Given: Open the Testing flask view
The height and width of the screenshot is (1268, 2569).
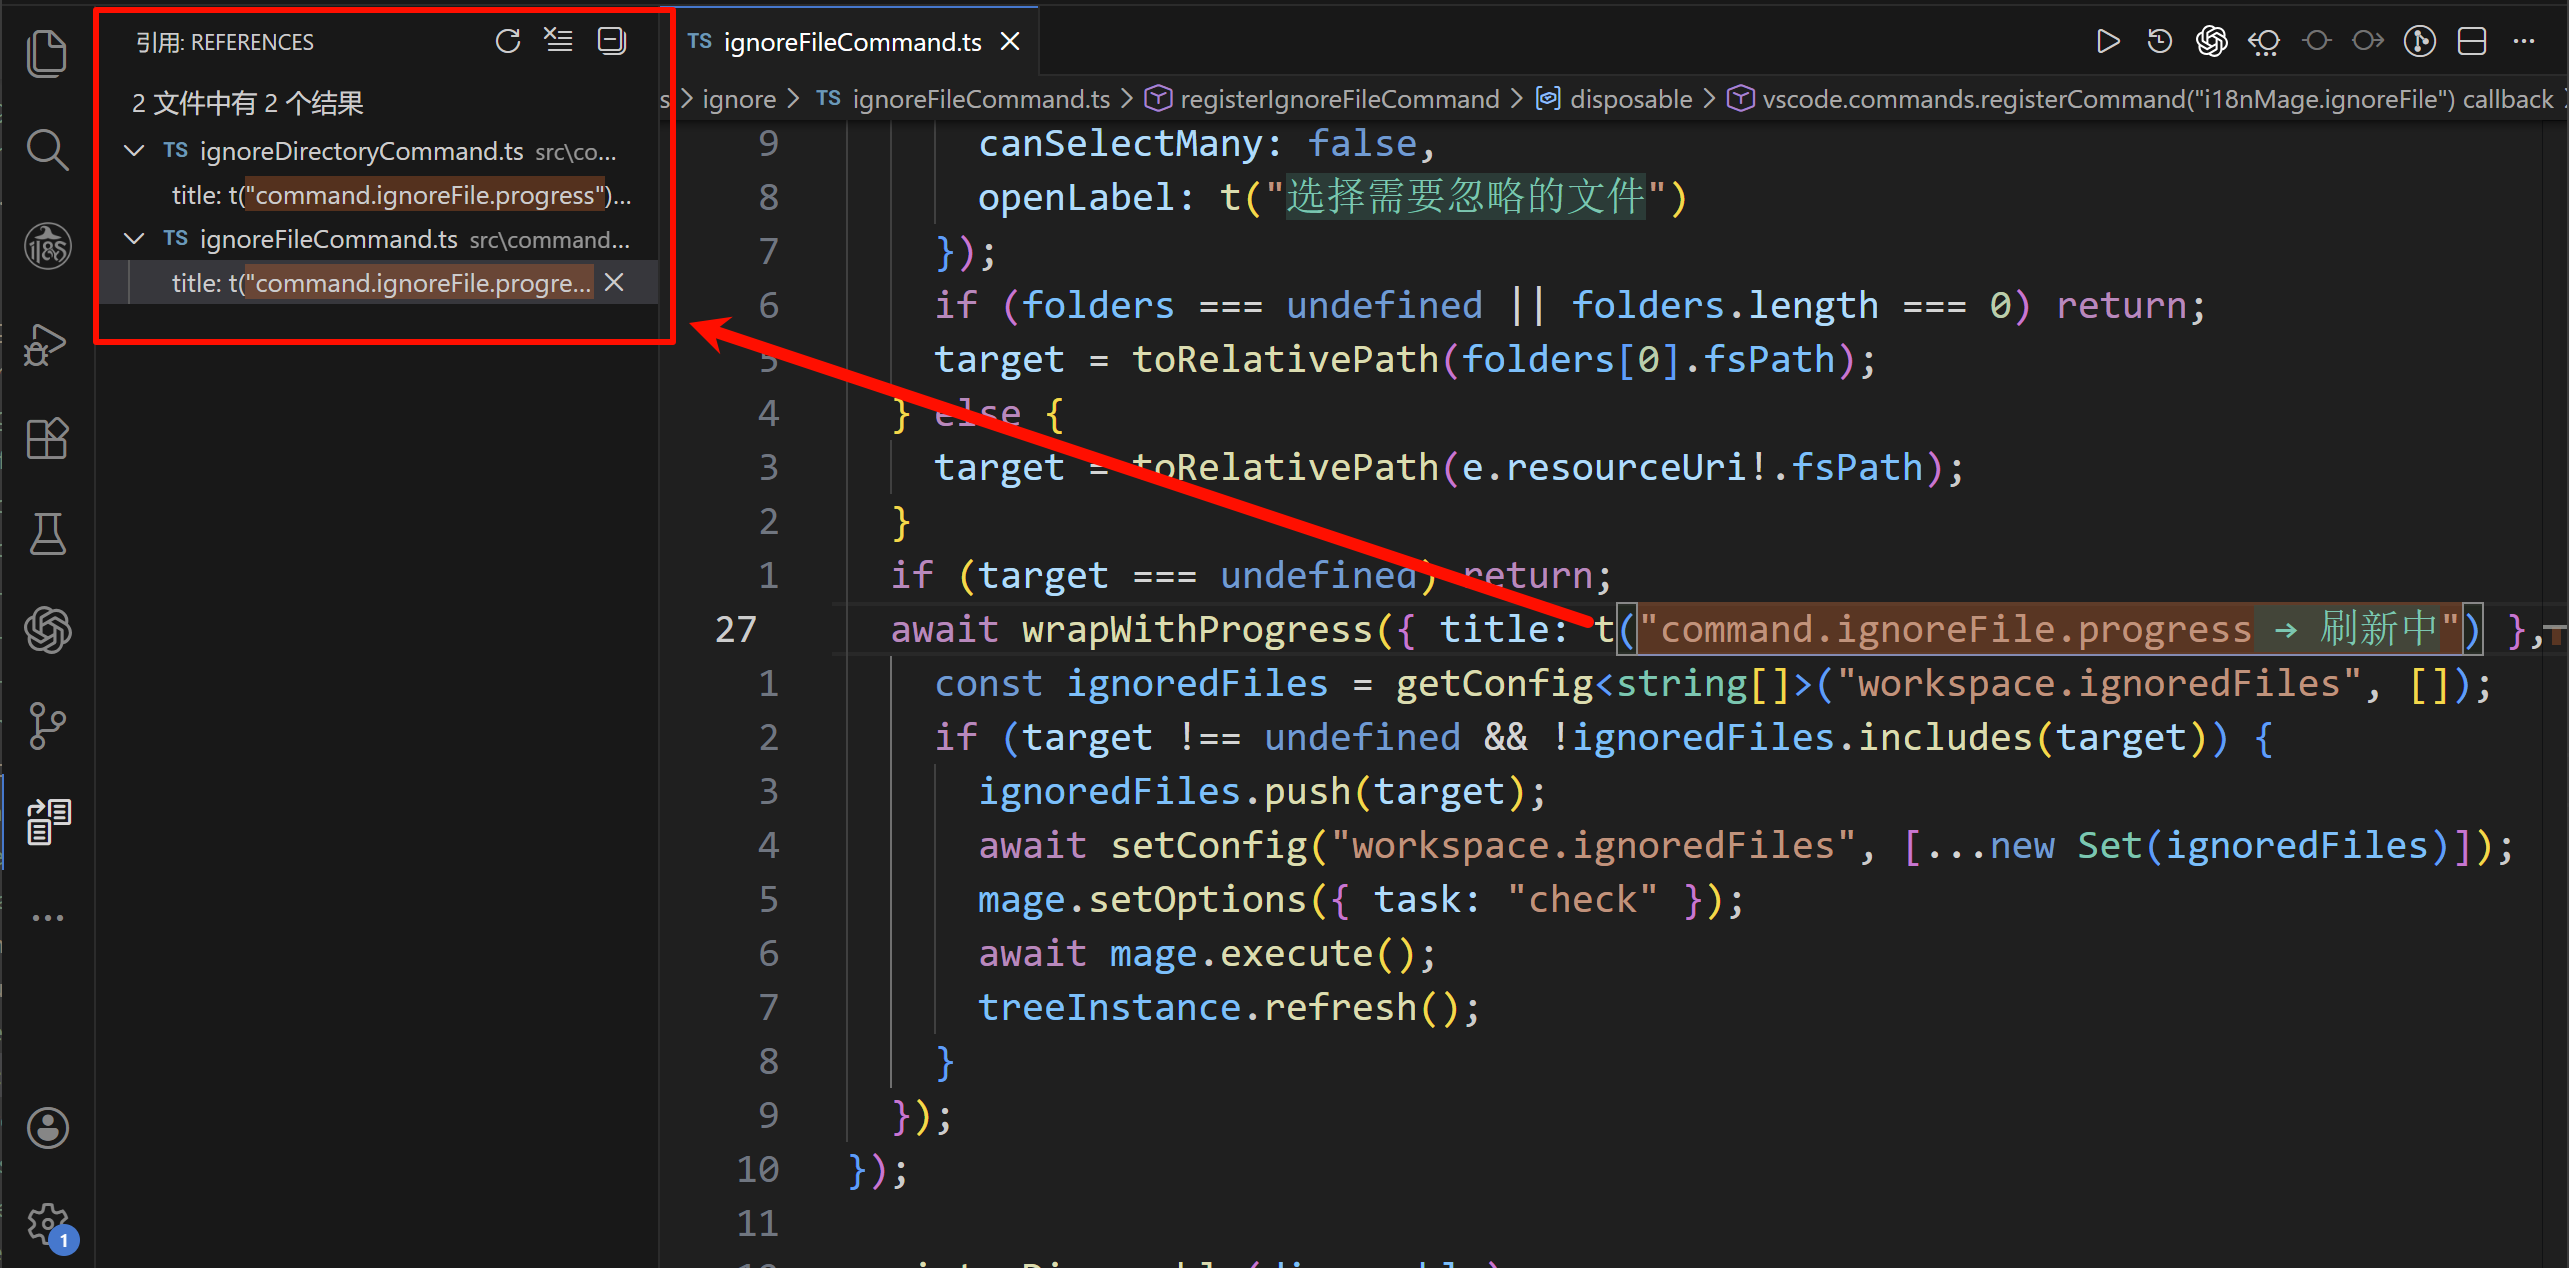Looking at the screenshot, I should click(46, 534).
